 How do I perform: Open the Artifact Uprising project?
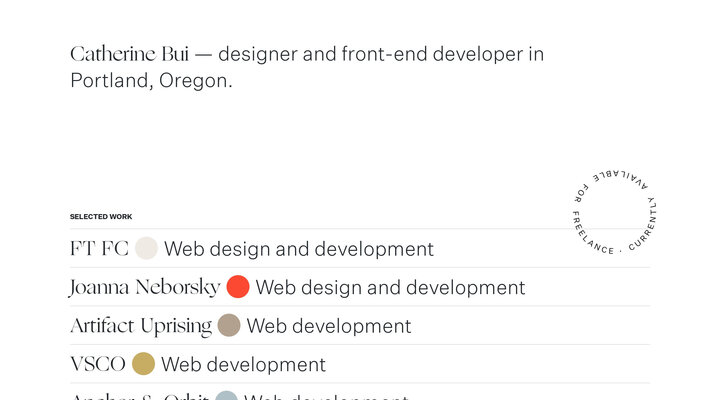(x=141, y=326)
